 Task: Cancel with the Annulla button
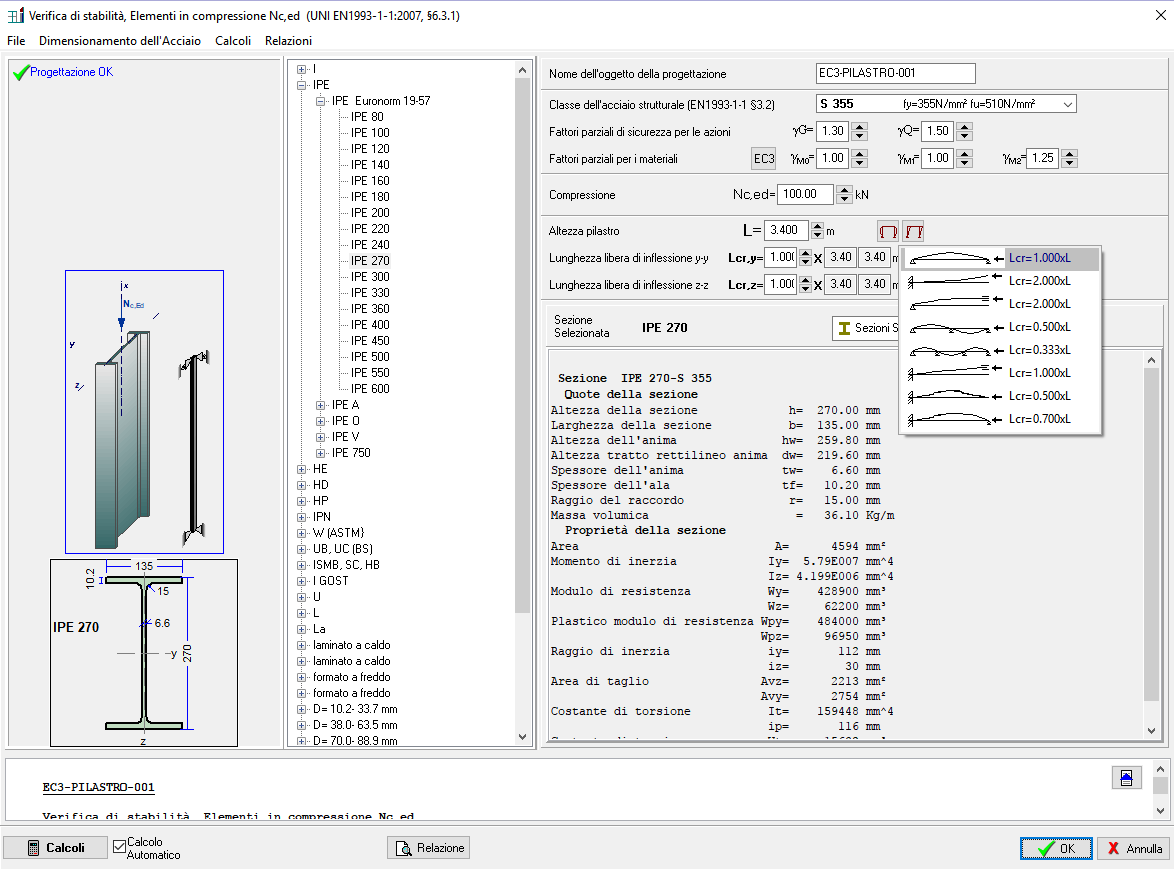coord(1134,848)
